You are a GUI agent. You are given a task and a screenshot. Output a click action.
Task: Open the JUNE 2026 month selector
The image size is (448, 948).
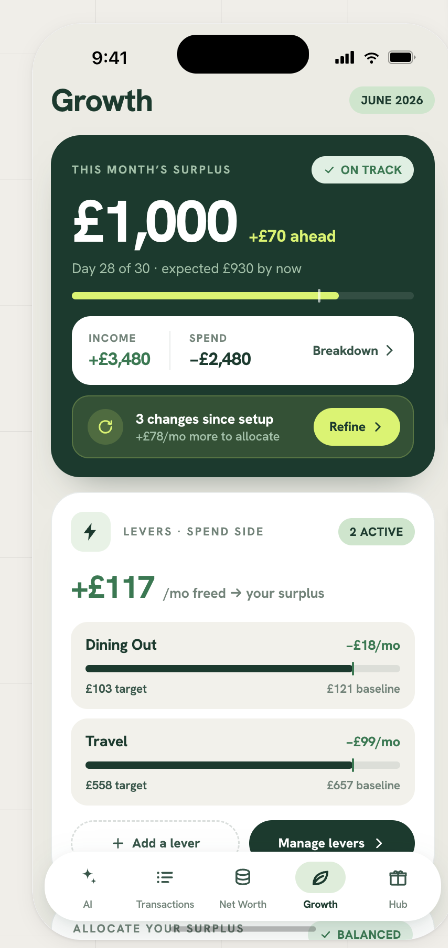click(392, 100)
